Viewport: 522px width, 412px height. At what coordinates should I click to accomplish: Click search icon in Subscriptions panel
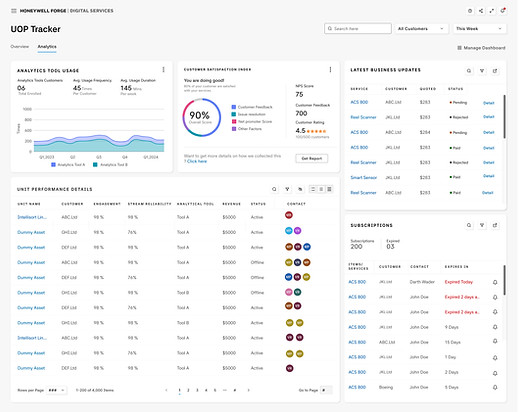[x=469, y=225]
